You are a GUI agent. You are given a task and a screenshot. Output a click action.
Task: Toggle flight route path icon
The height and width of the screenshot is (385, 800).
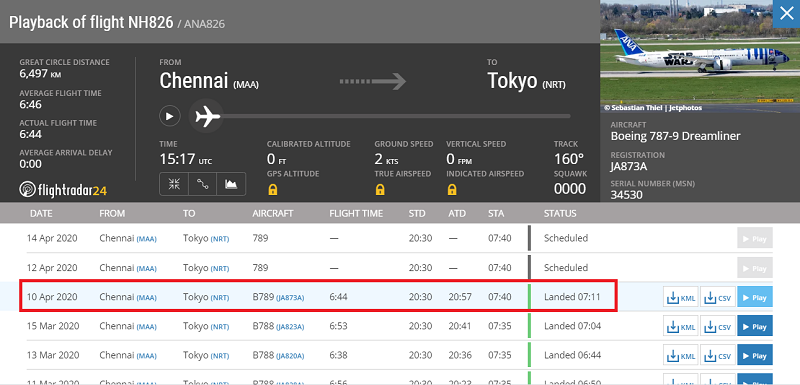tap(203, 184)
